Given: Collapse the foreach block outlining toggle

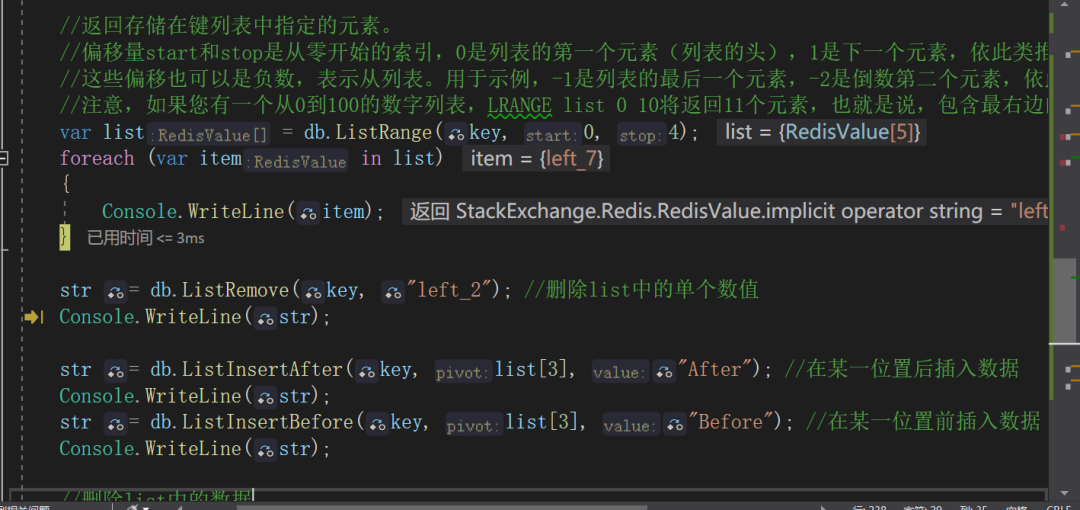Looking at the screenshot, I should point(3,159).
